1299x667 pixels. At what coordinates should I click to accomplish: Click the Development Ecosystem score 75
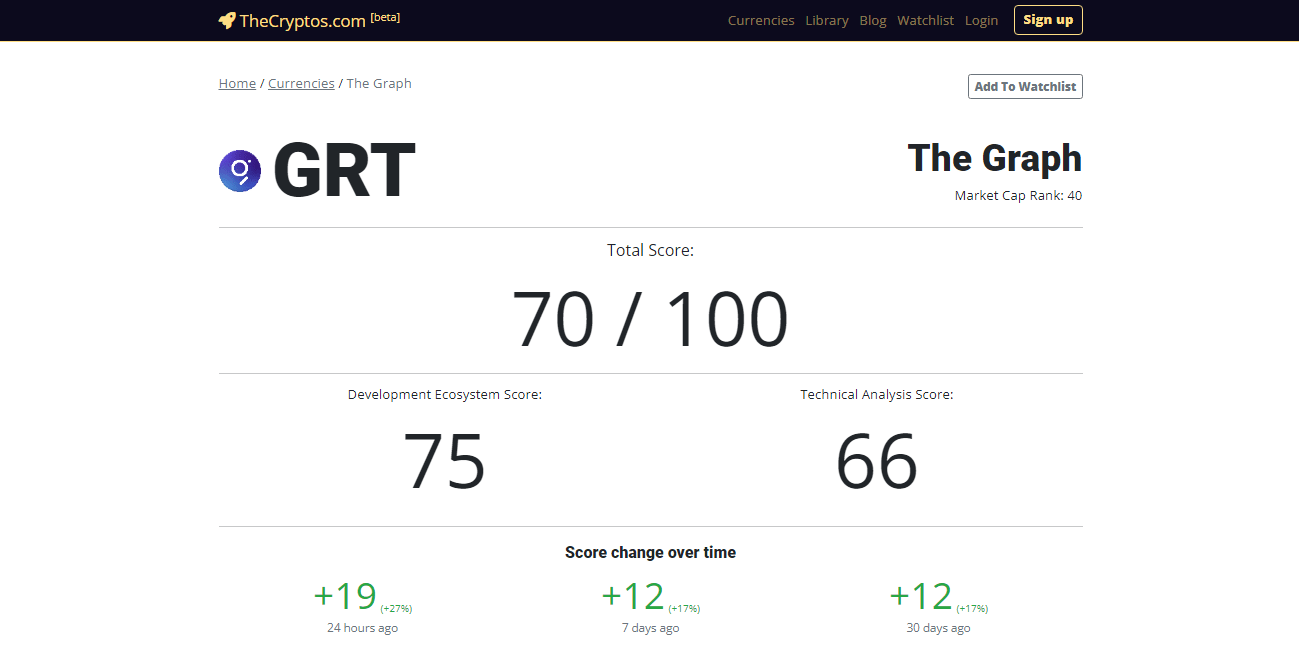444,462
